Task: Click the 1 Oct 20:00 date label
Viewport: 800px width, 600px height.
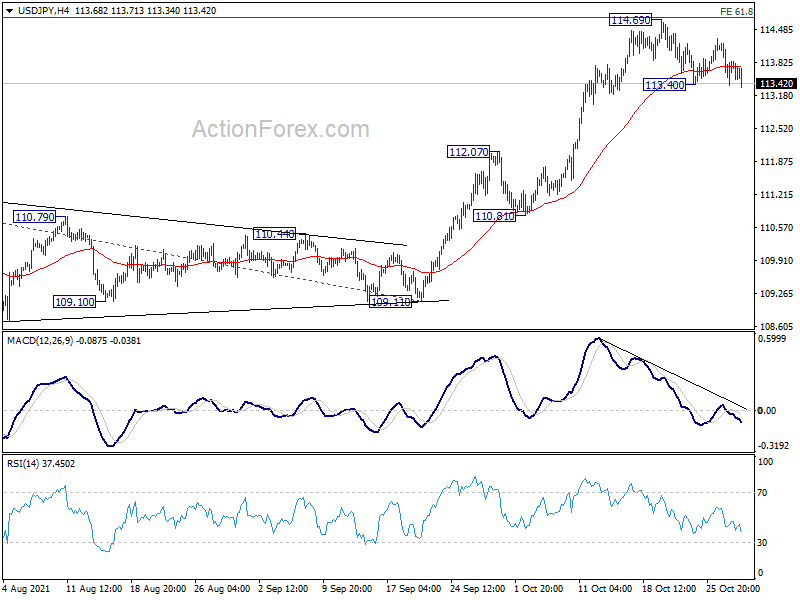Action: 538,589
